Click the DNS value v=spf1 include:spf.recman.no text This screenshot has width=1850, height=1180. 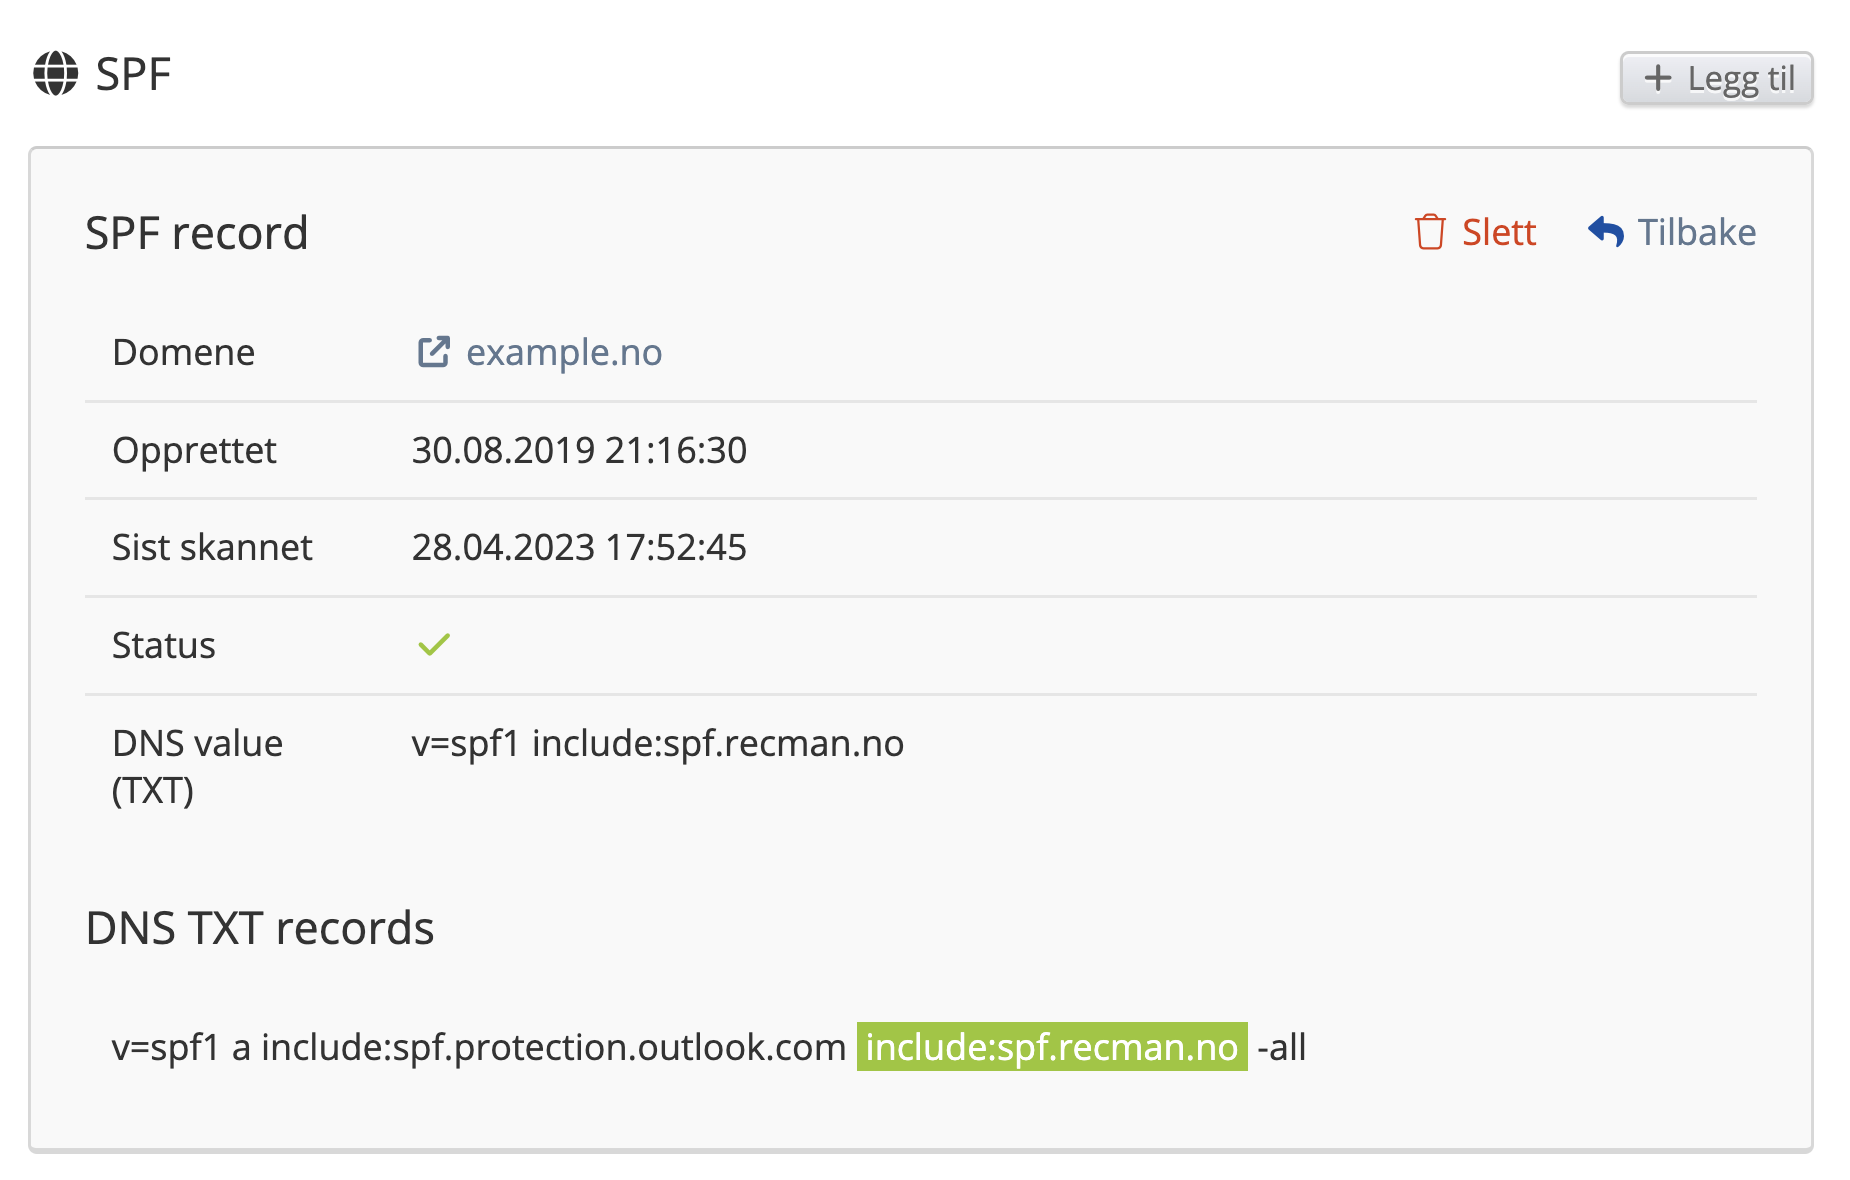657,743
